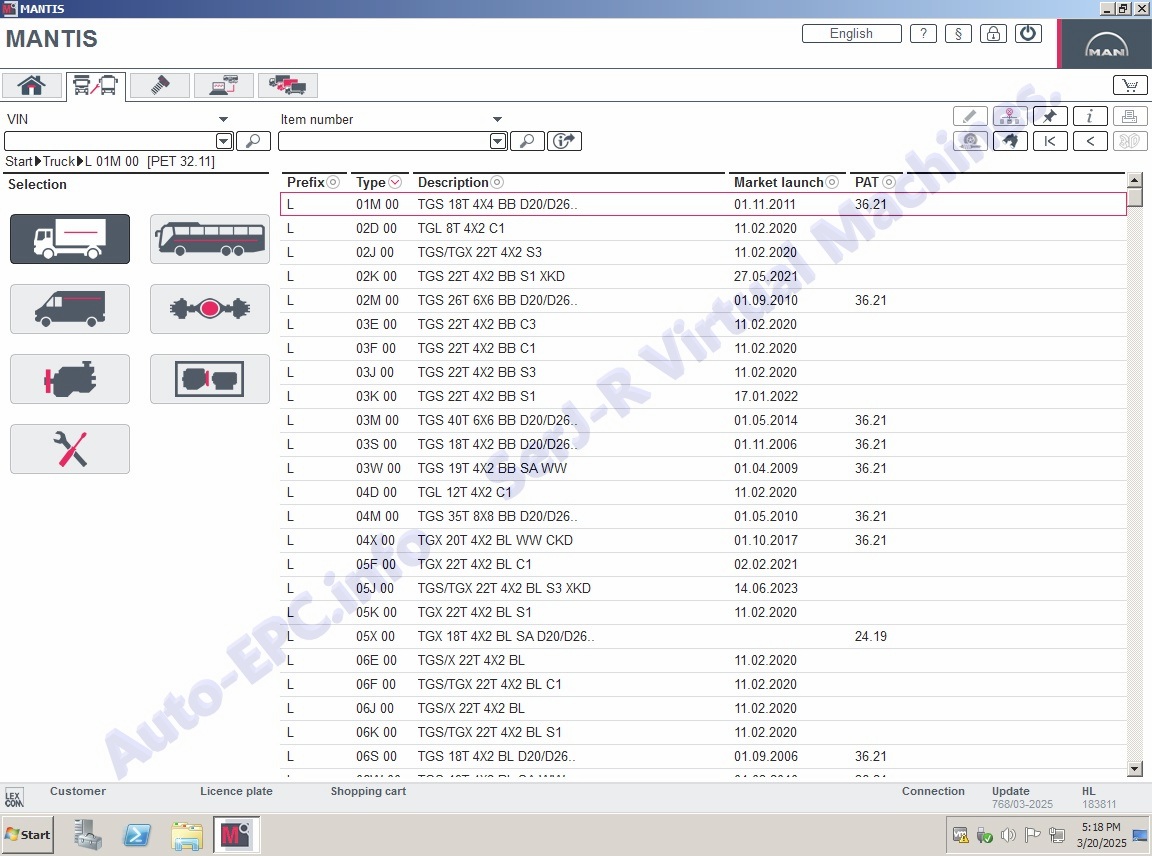Image resolution: width=1152 pixels, height=856 pixels.
Task: Open the Windows Start button
Action: 28,835
